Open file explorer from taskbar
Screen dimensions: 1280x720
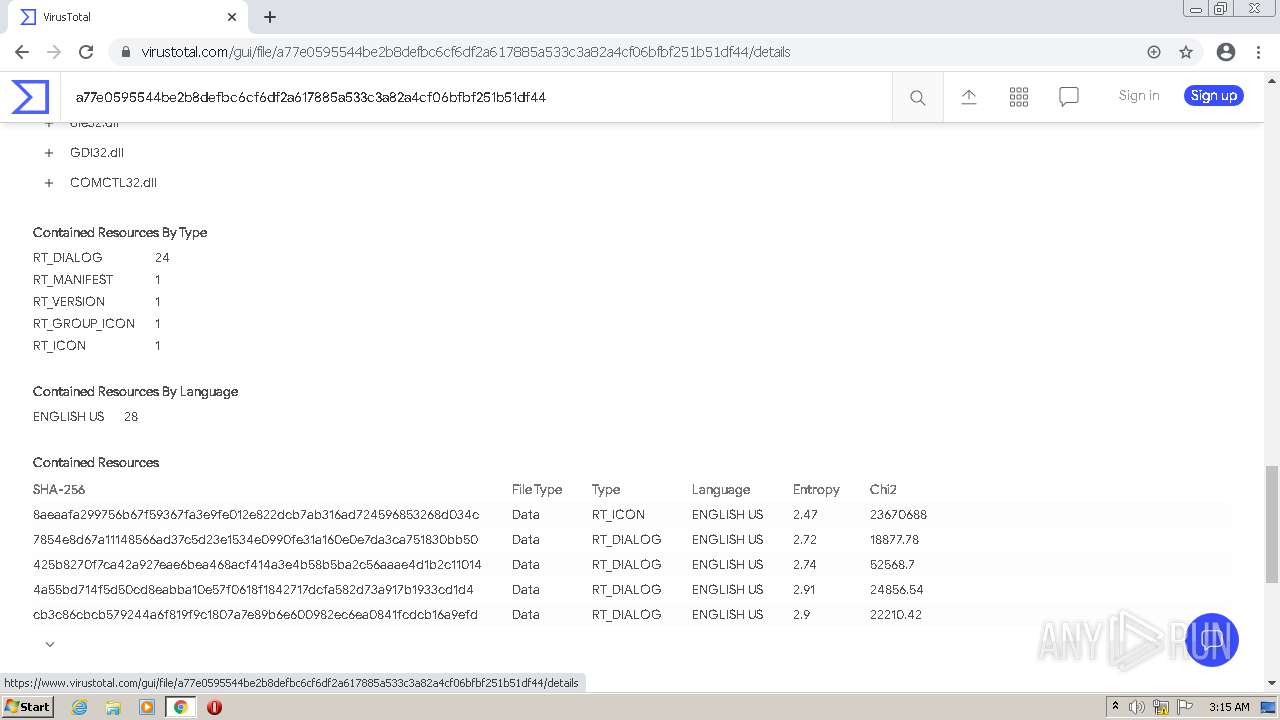pos(113,707)
